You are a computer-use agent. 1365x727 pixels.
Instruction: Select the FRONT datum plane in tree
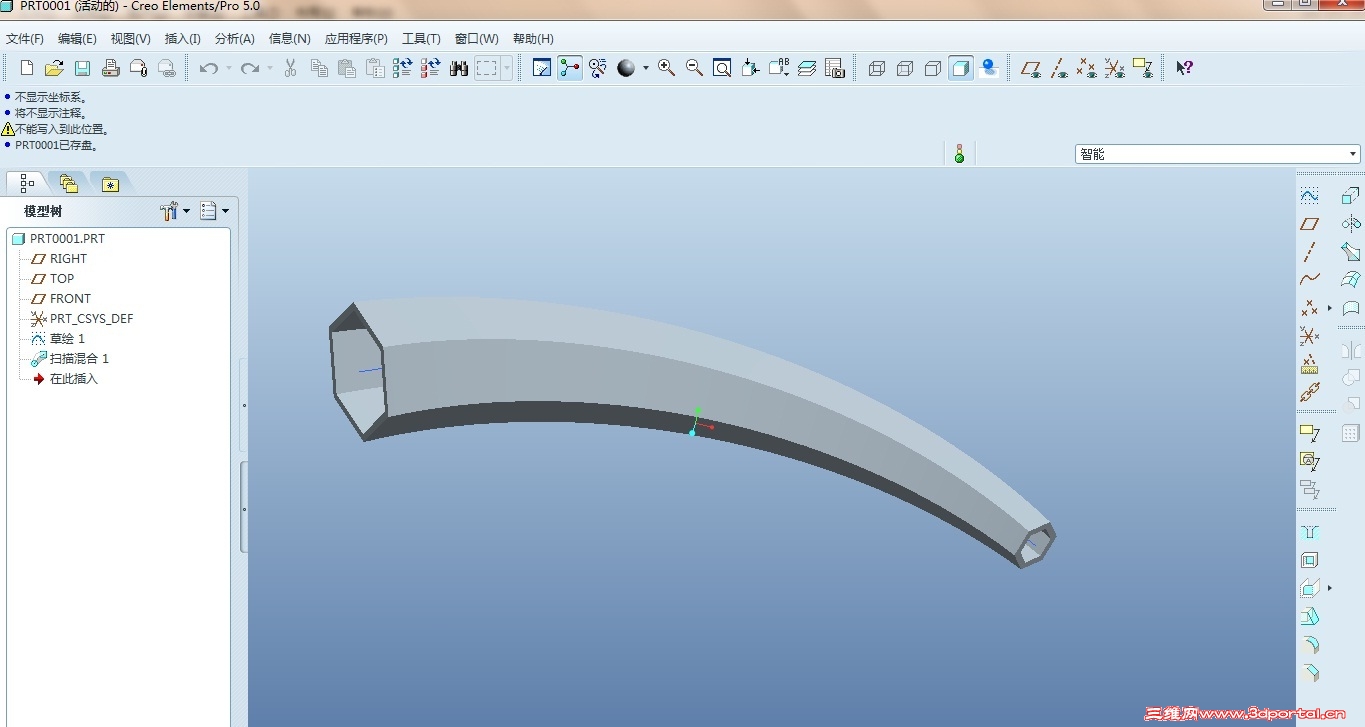pyautogui.click(x=70, y=298)
